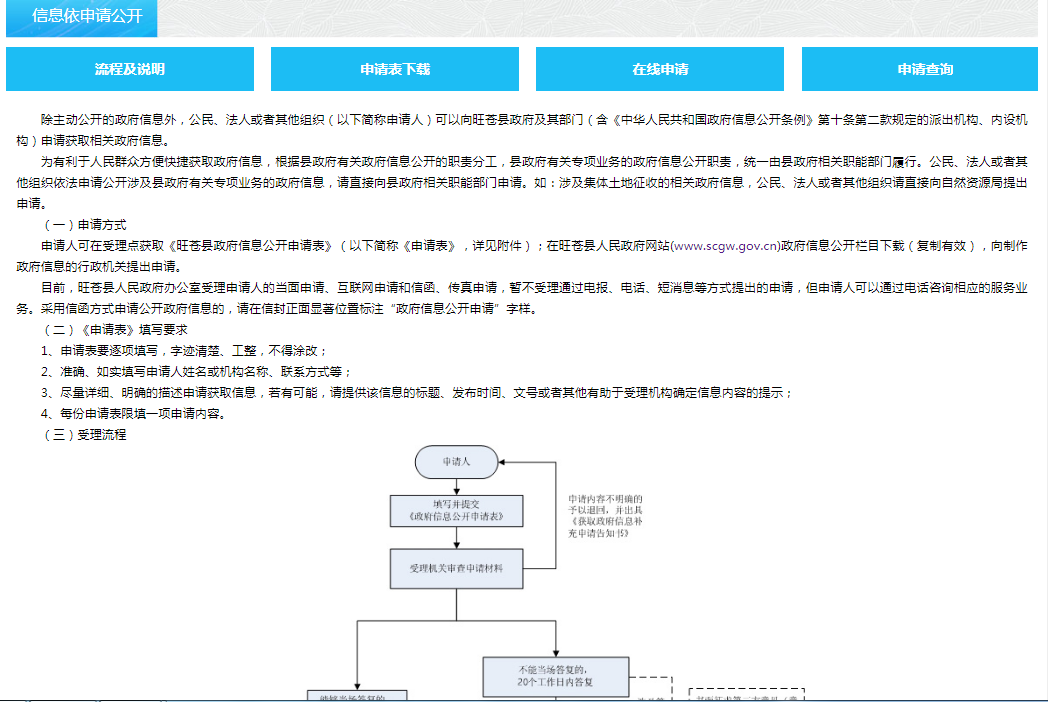Click requirement 4 每份申请表限填一项申请内容

click(x=132, y=414)
